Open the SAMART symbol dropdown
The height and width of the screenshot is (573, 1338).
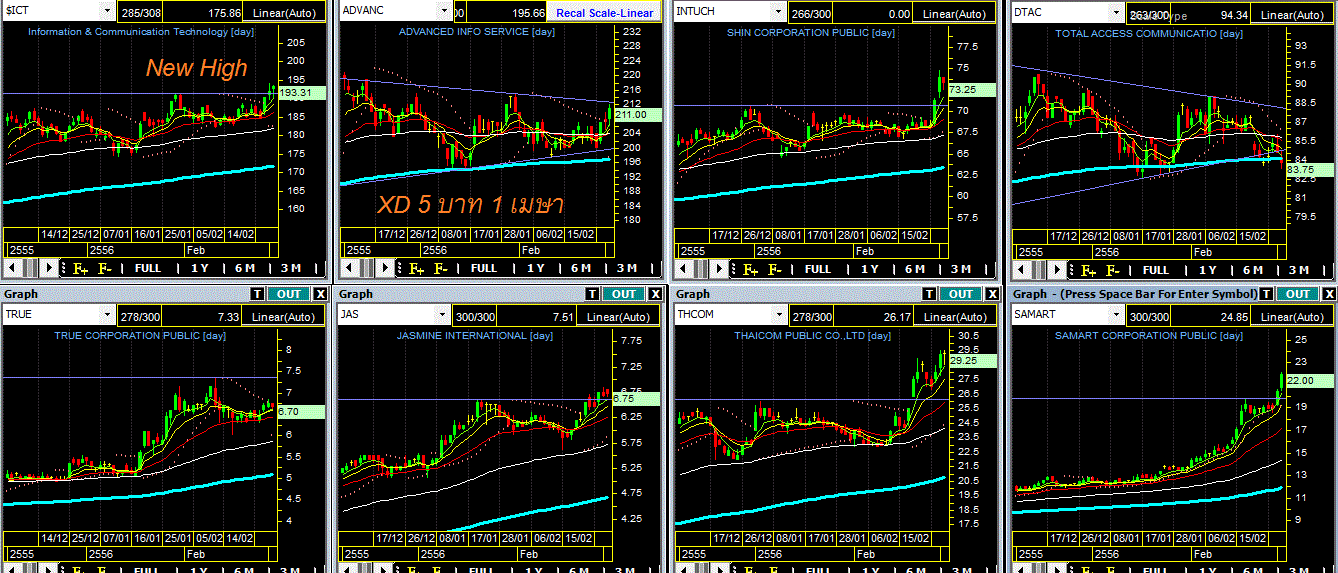pyautogui.click(x=1115, y=314)
